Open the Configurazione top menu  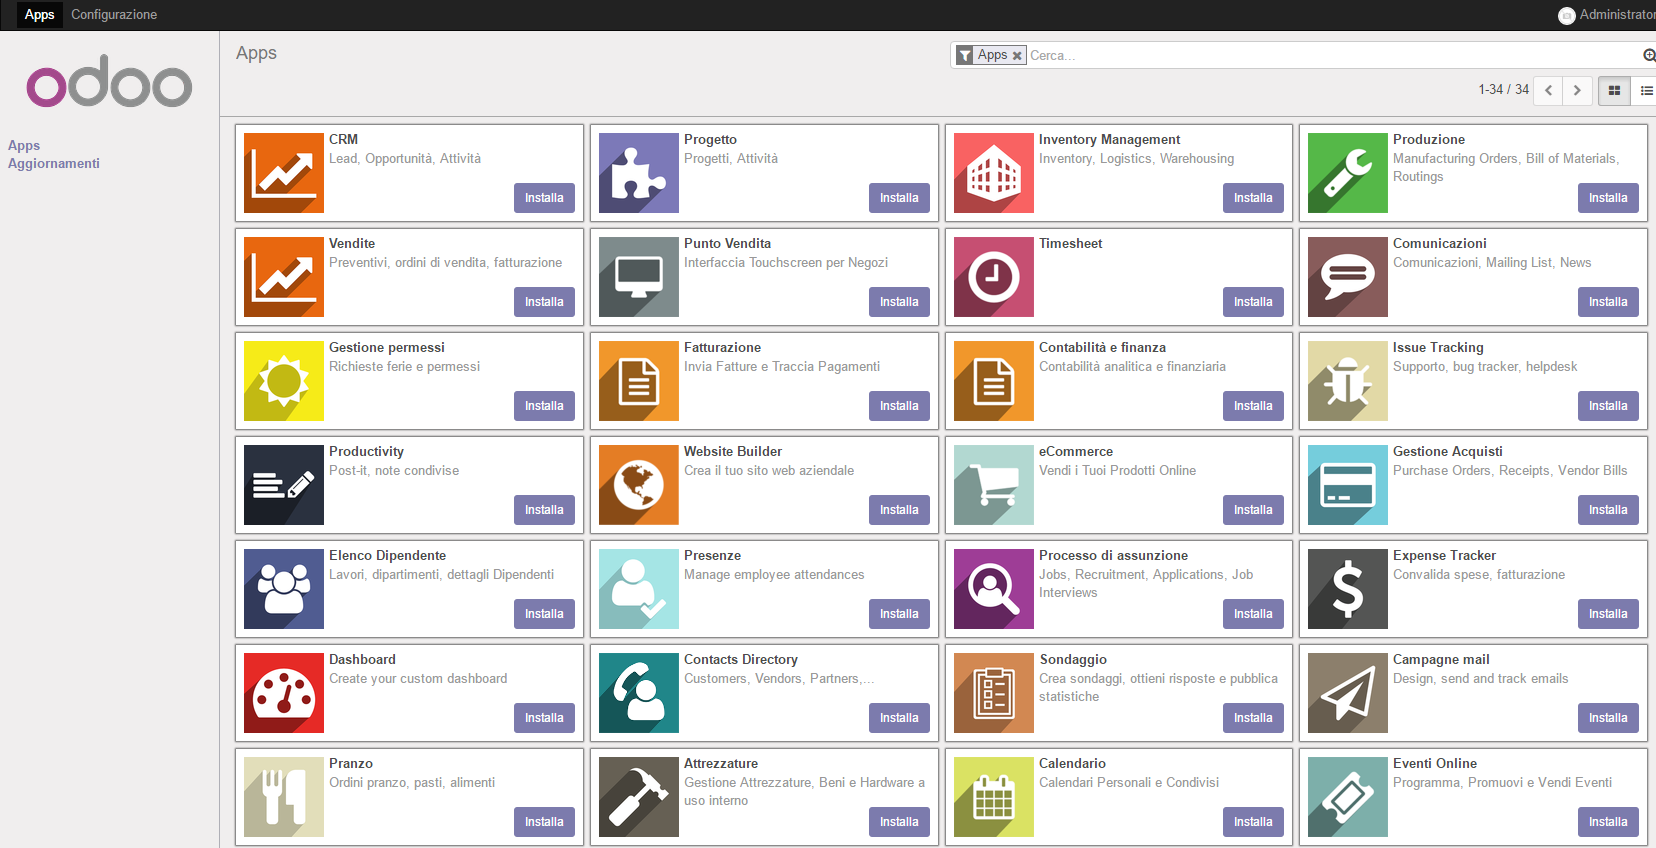[114, 15]
